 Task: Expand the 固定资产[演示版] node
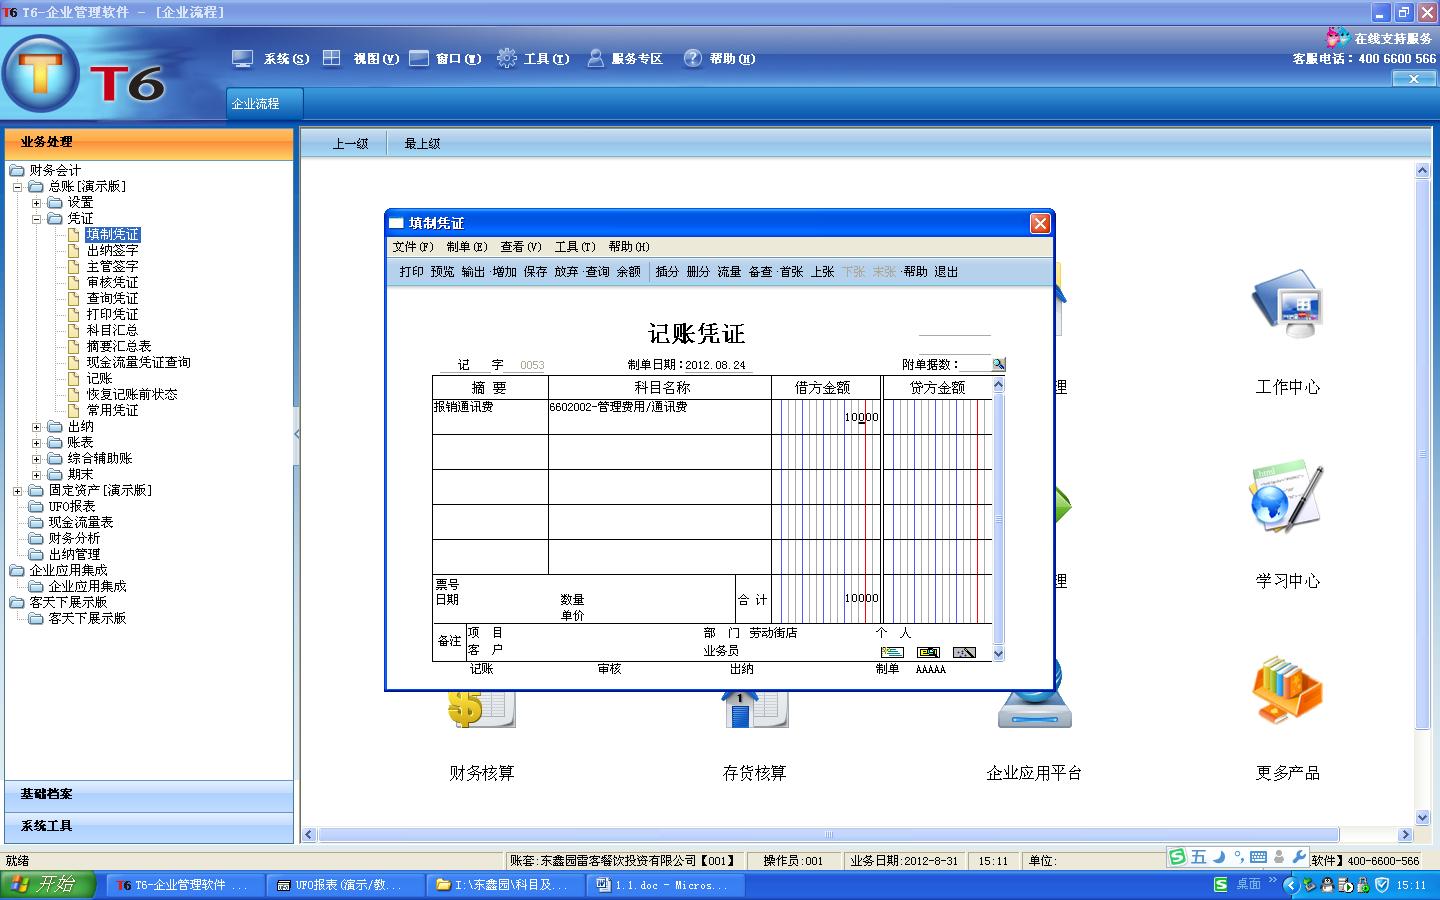(17, 490)
